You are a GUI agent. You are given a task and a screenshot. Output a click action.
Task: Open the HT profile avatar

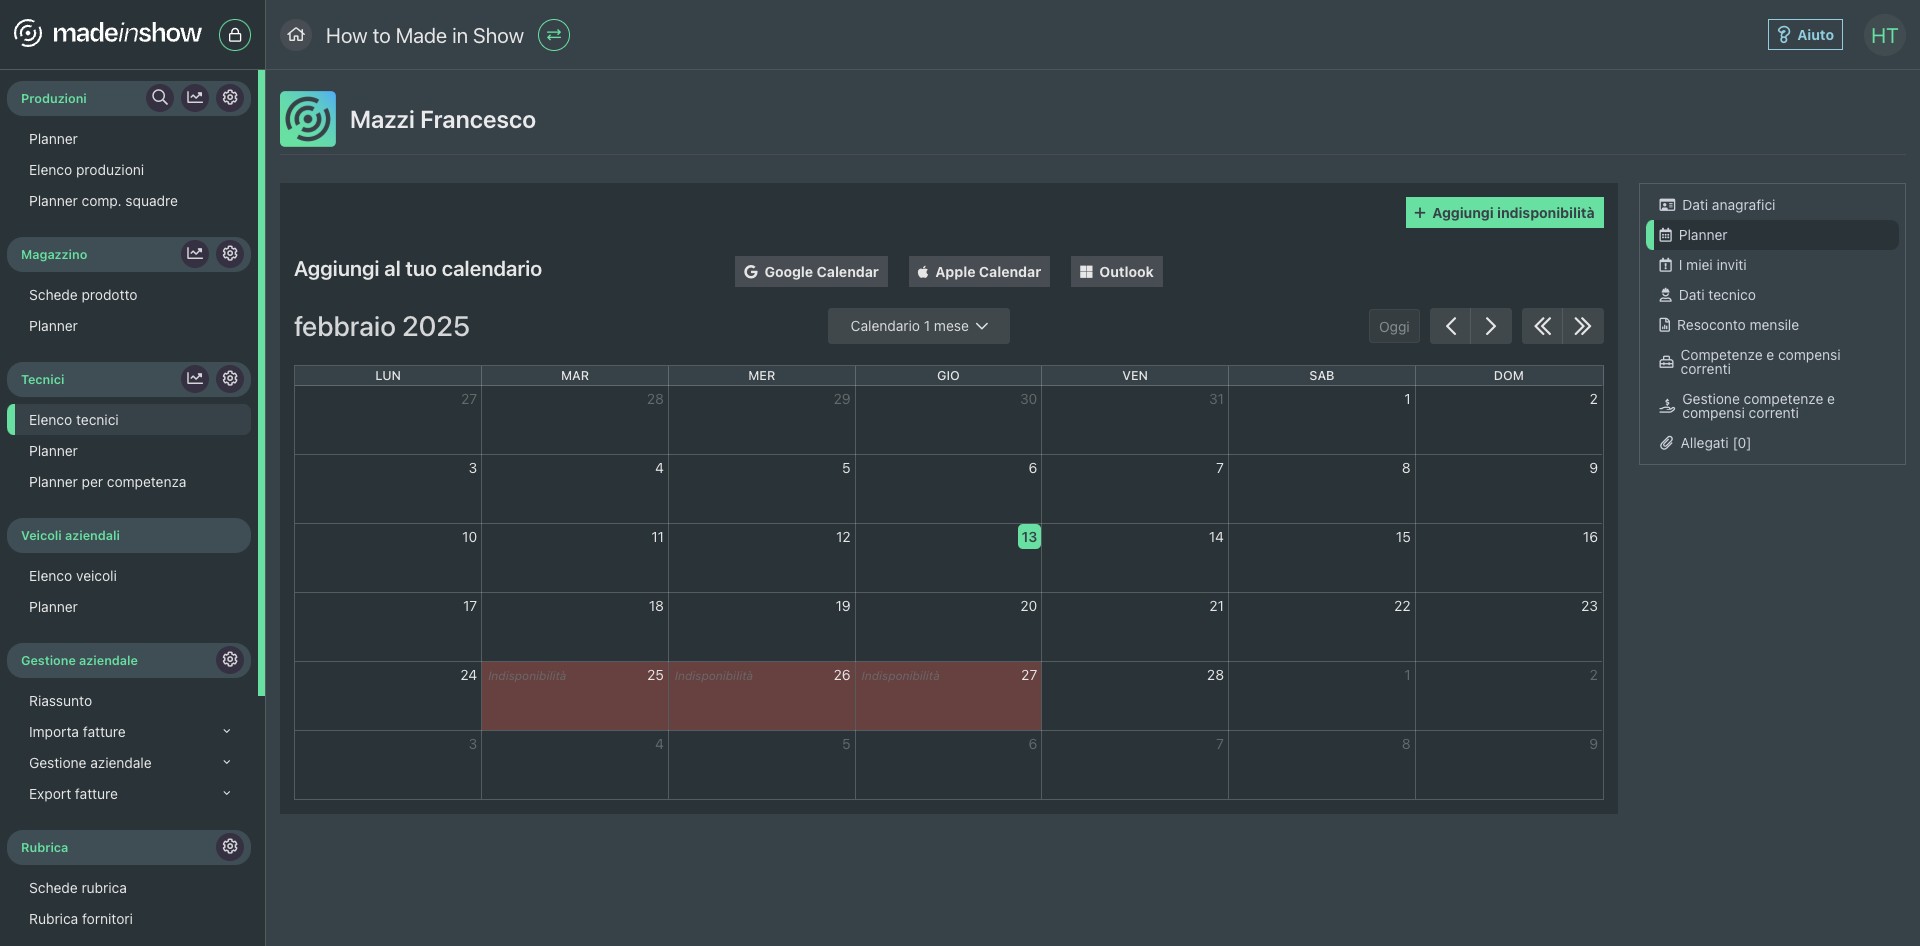(x=1884, y=35)
